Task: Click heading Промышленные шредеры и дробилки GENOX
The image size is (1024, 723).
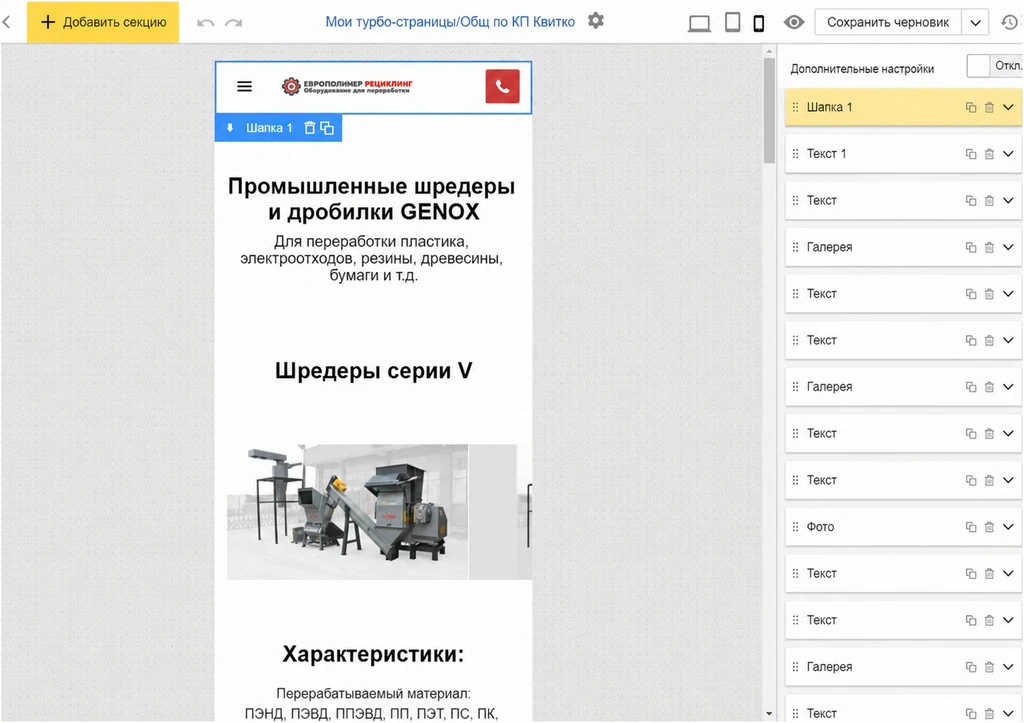Action: coord(372,199)
